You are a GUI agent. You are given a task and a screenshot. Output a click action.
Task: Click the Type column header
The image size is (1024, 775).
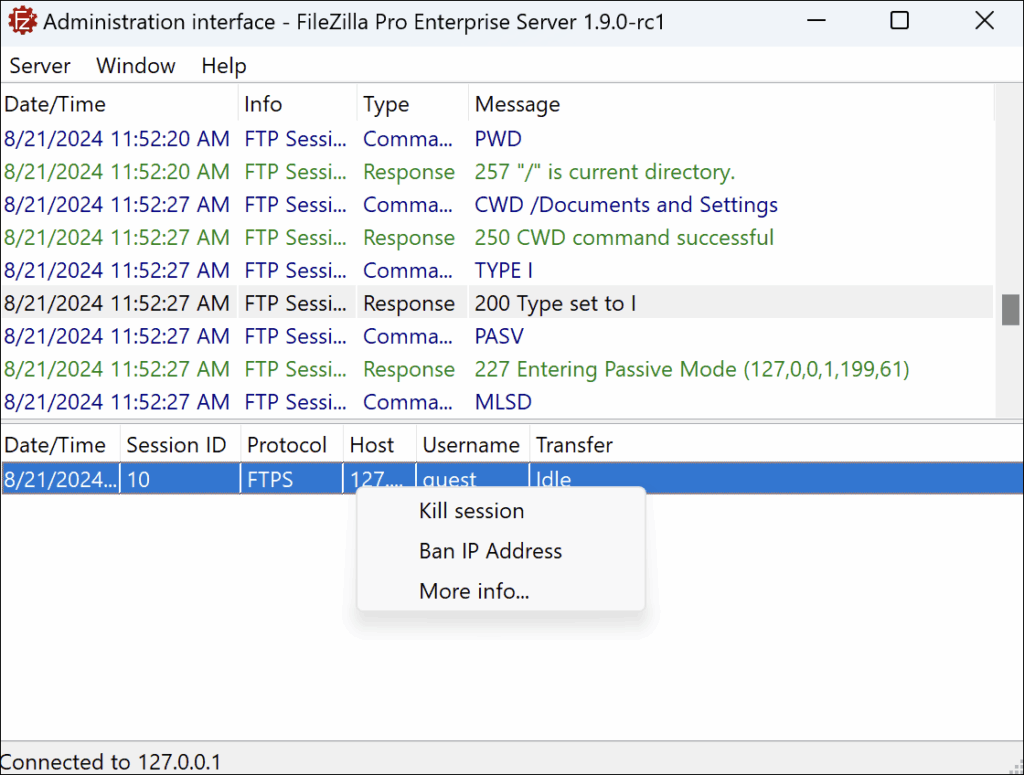click(386, 104)
